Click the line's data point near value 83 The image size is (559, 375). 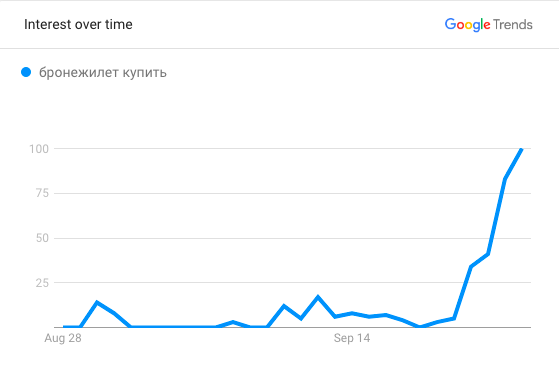[x=505, y=179]
